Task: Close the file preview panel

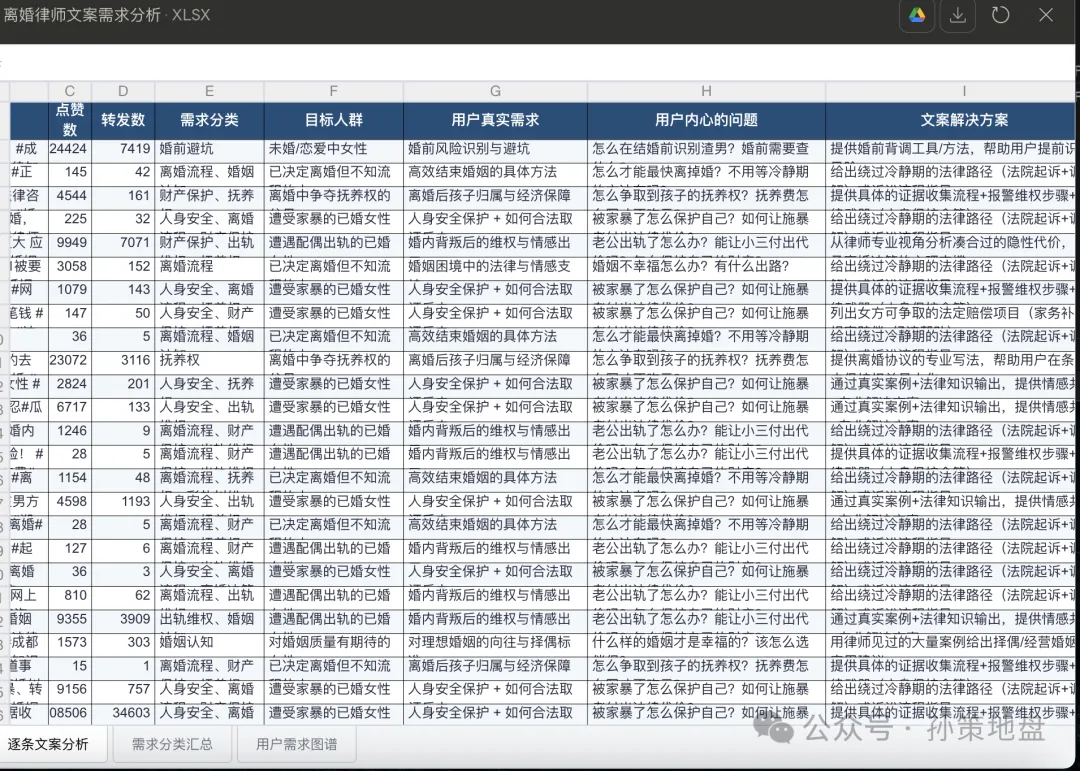Action: coord(1045,15)
